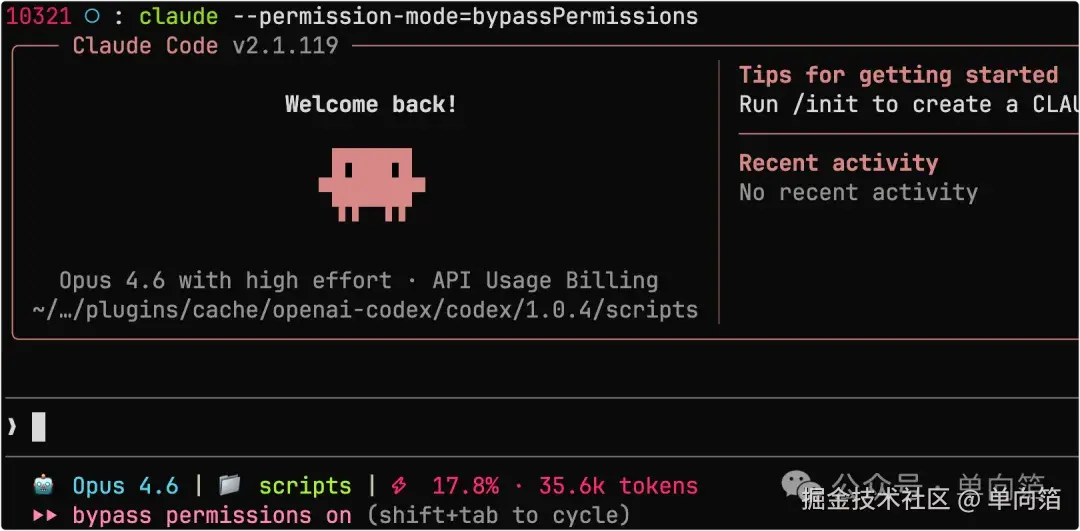Toggle the bypass permissions on mode text
1080x531 pixels.
(x=212, y=515)
